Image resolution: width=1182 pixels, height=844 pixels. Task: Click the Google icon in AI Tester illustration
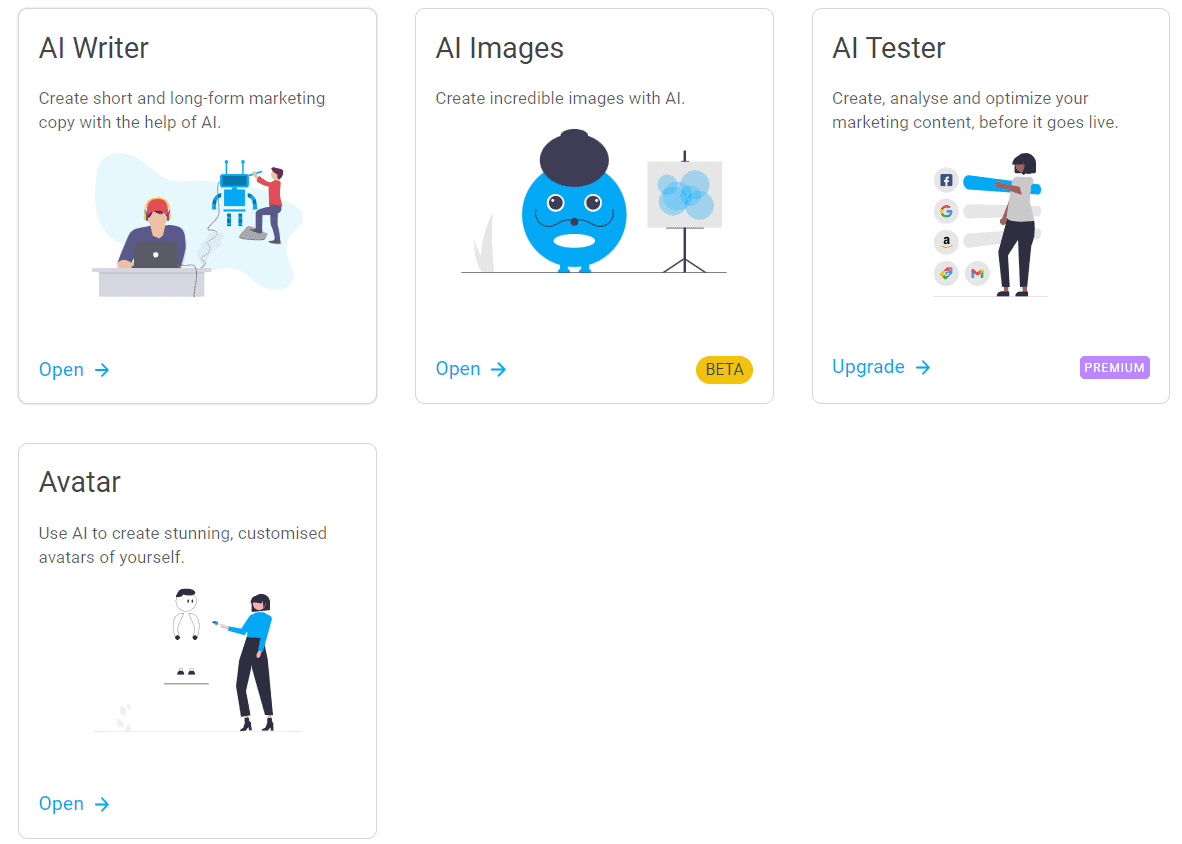(946, 211)
